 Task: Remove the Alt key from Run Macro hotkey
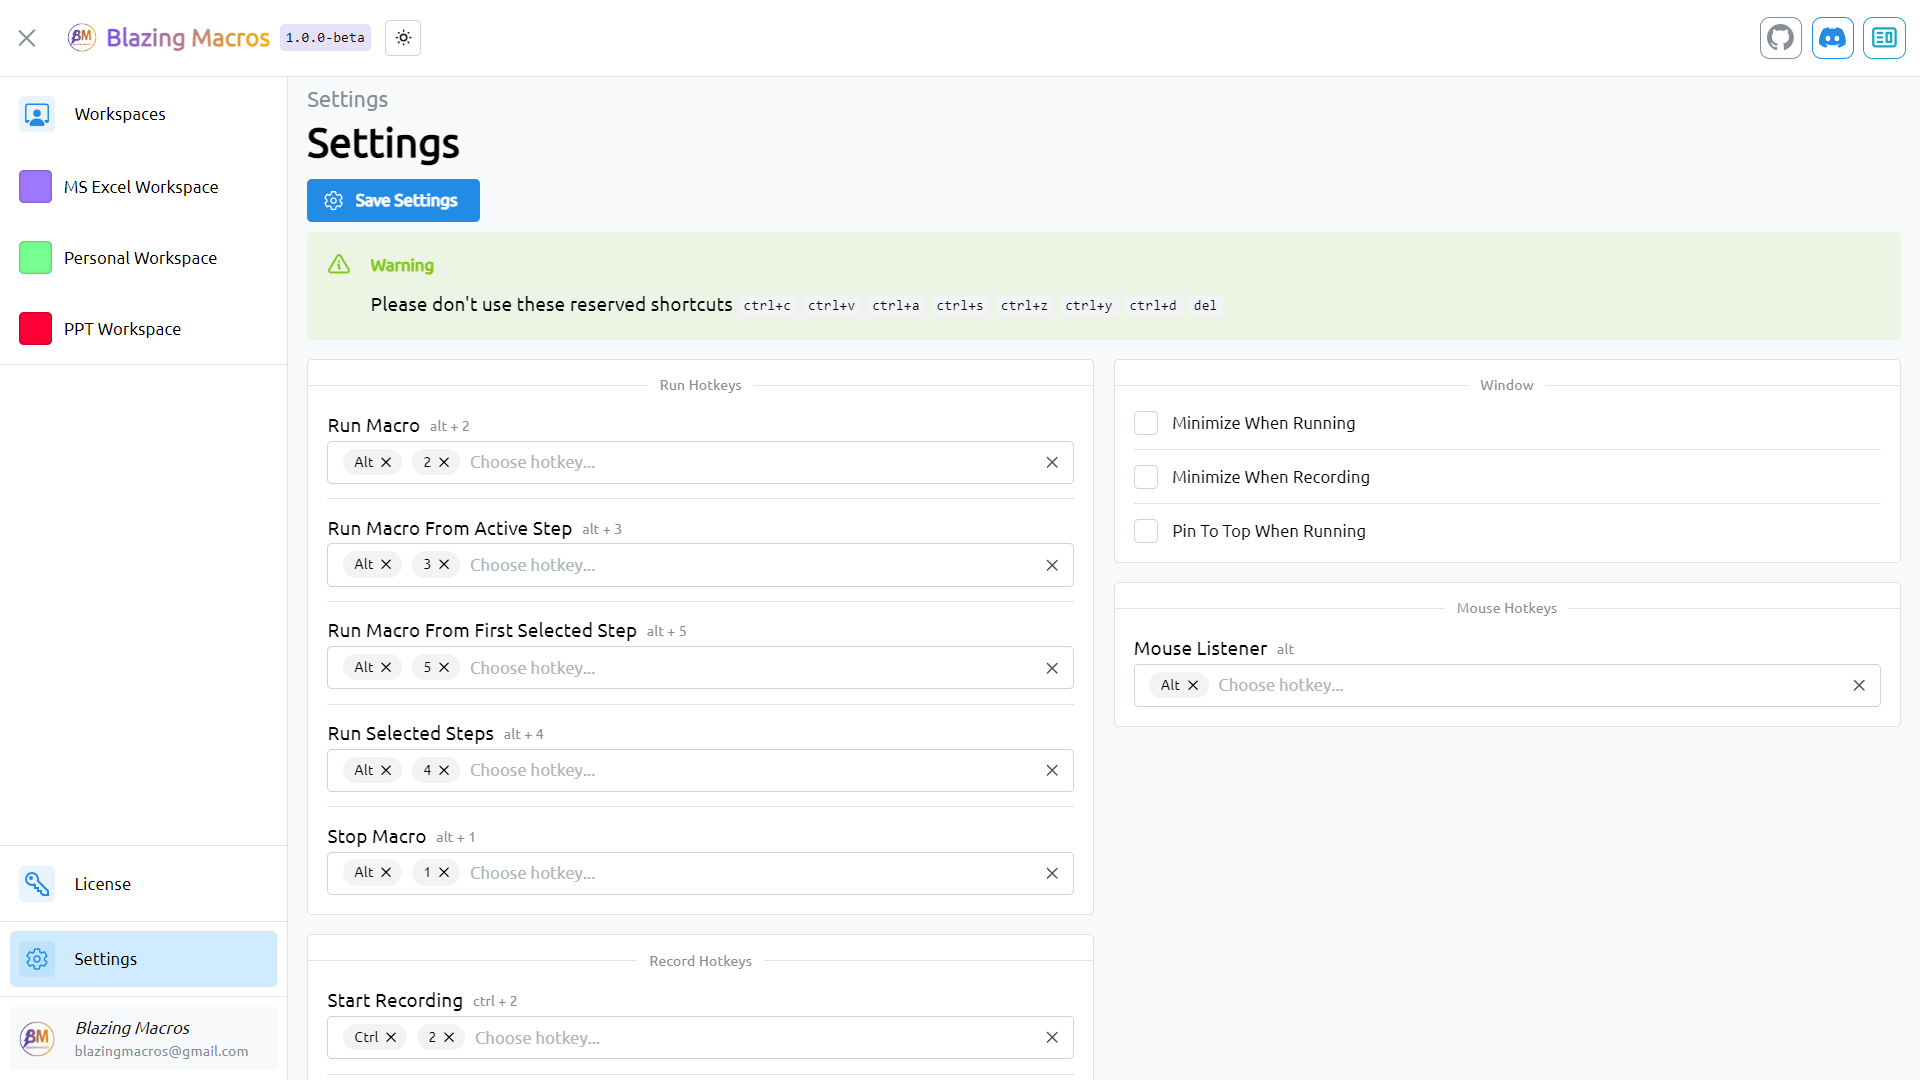point(386,462)
